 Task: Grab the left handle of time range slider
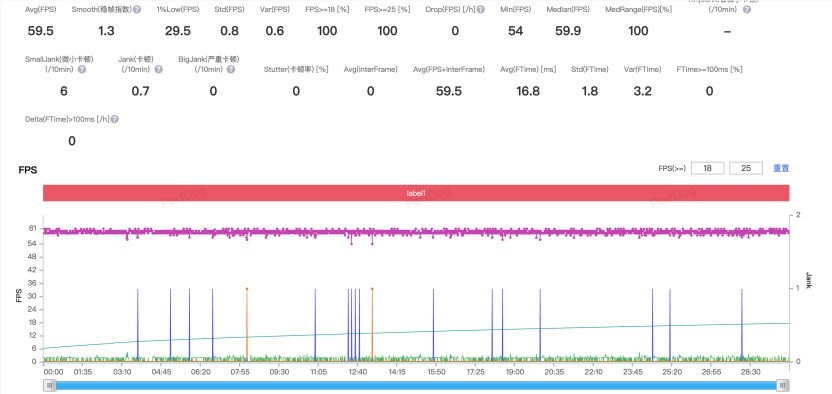click(50, 386)
